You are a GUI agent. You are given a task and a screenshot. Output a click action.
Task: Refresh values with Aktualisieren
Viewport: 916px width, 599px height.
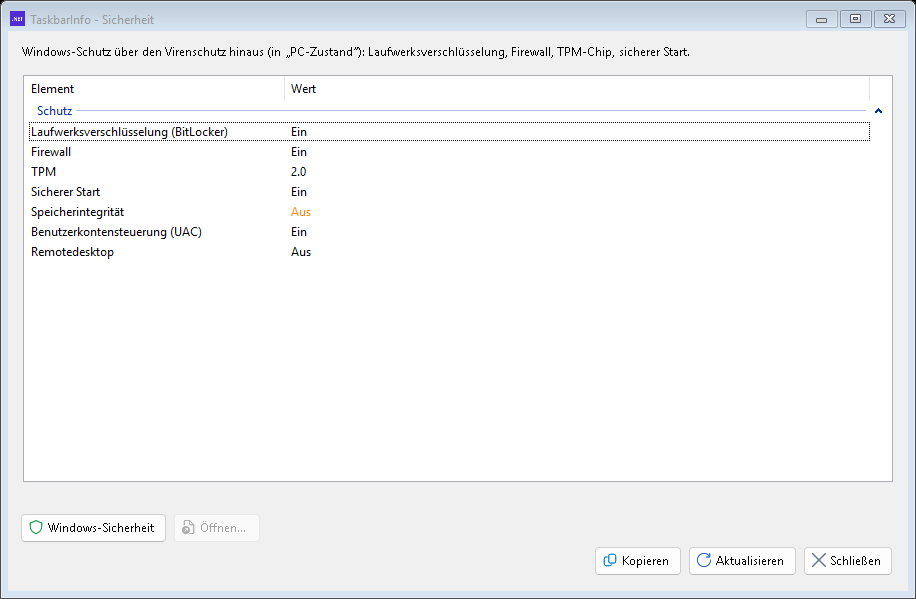pyautogui.click(x=742, y=561)
